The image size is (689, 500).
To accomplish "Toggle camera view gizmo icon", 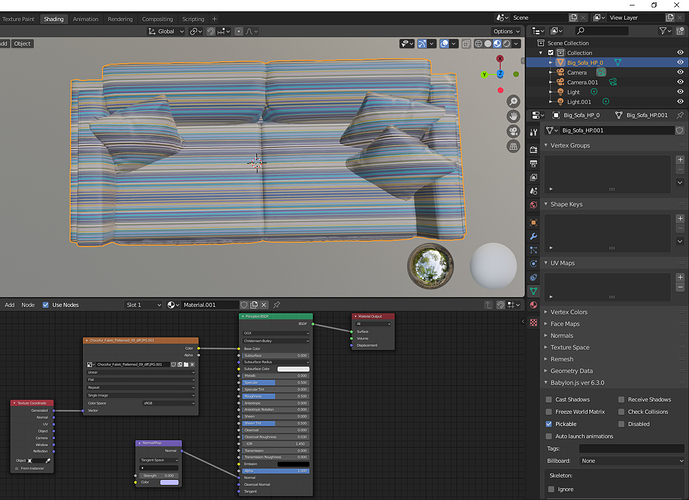I will coord(513,131).
